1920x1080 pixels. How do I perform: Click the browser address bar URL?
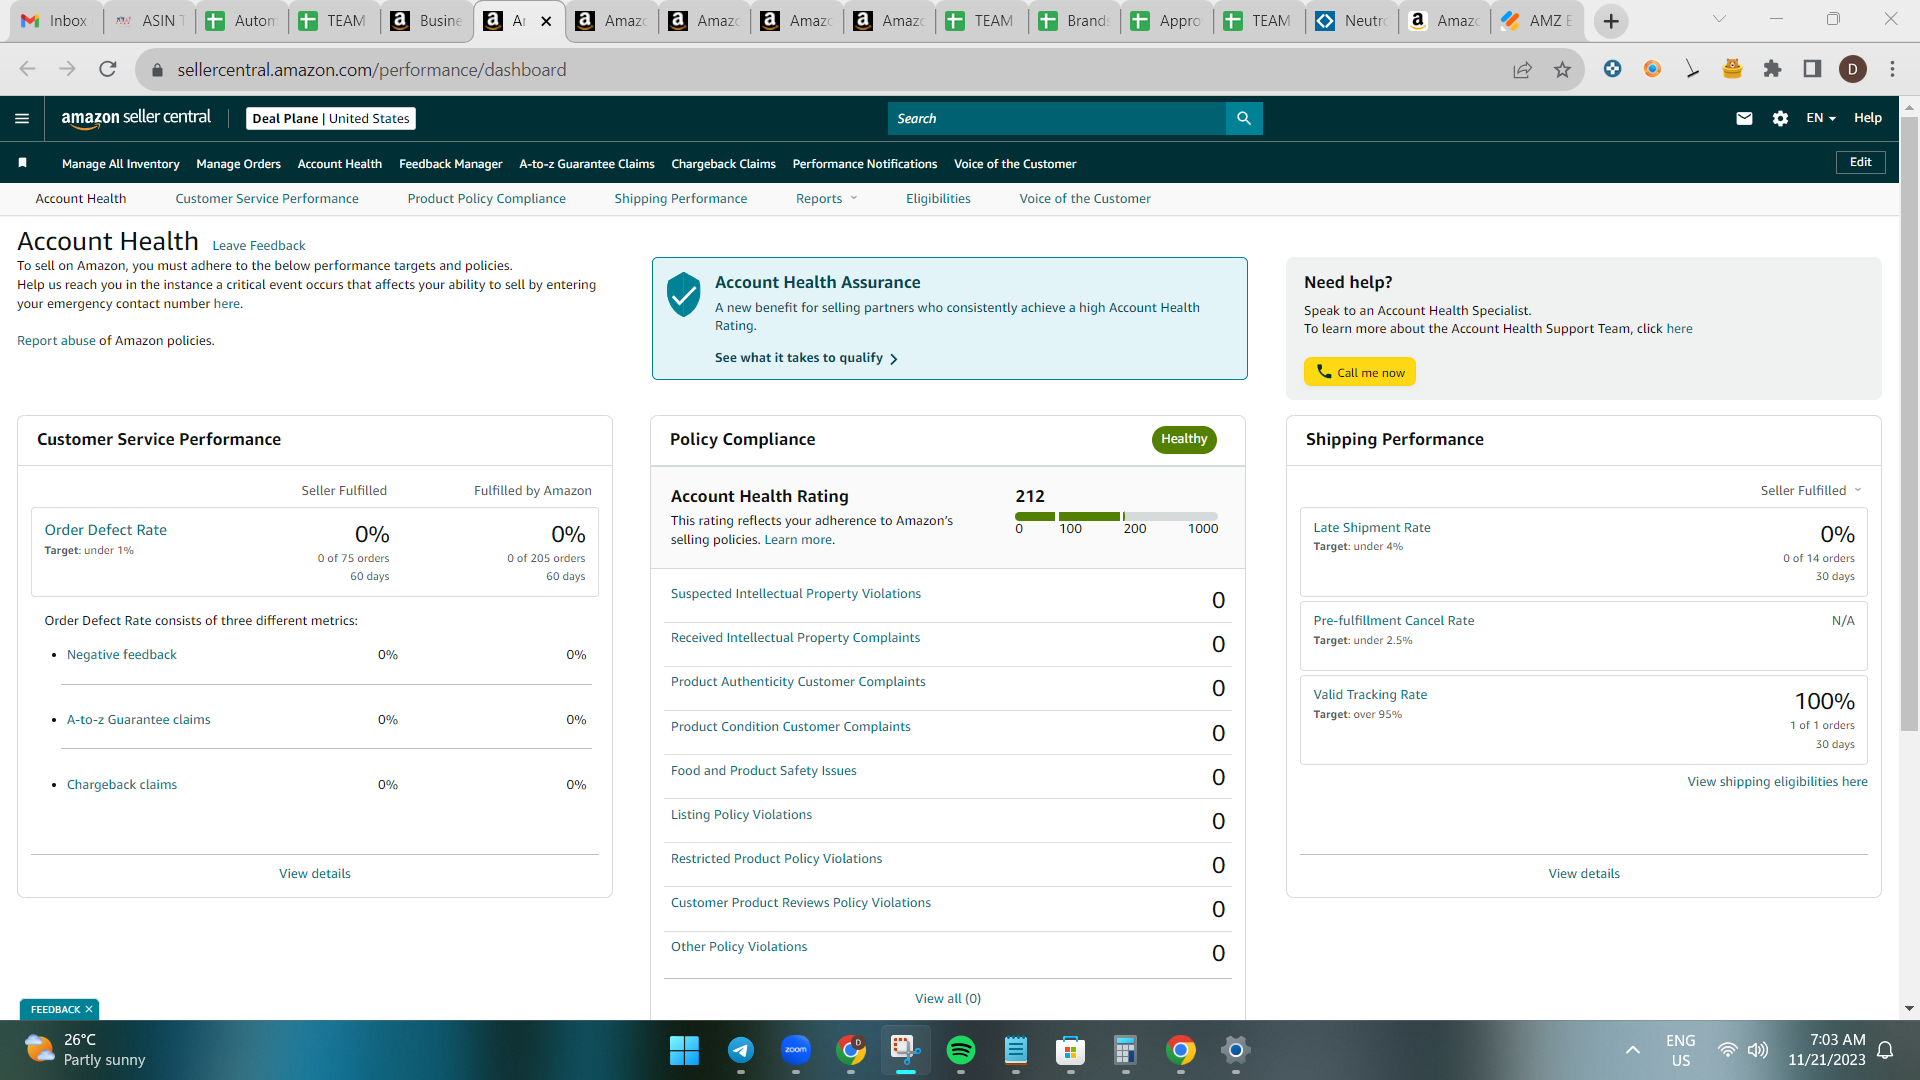coord(372,70)
